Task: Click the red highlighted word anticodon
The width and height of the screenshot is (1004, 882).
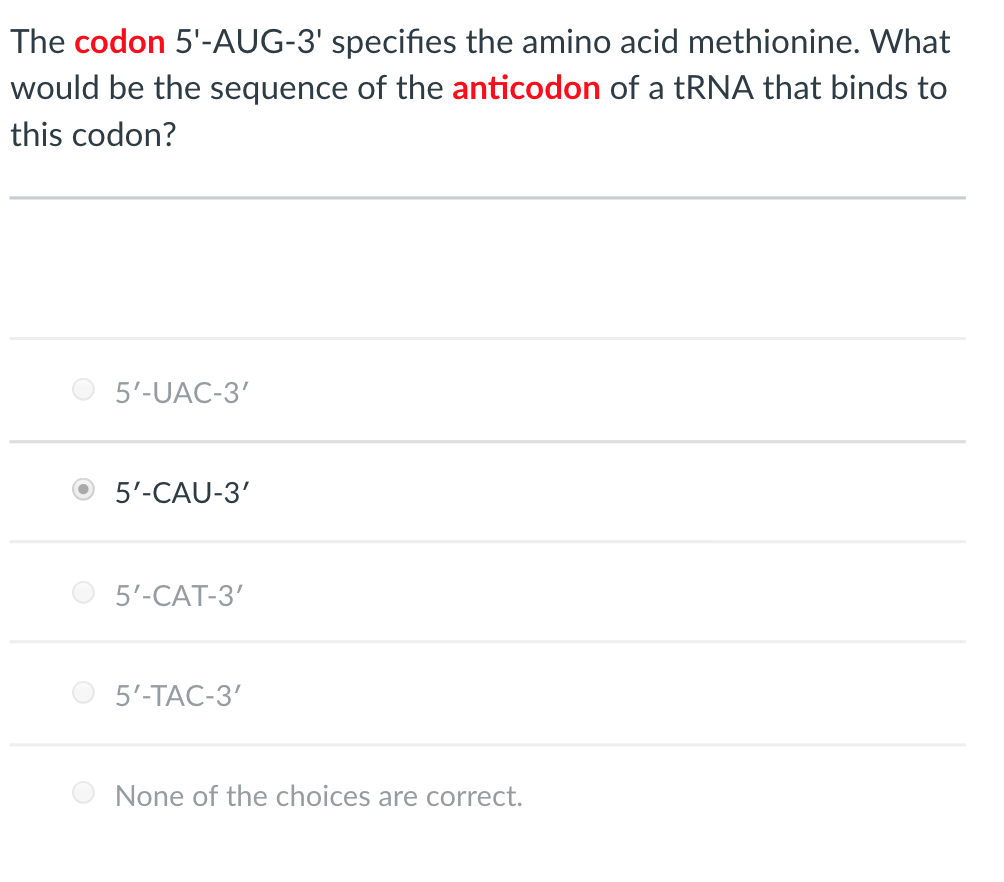Action: [526, 89]
